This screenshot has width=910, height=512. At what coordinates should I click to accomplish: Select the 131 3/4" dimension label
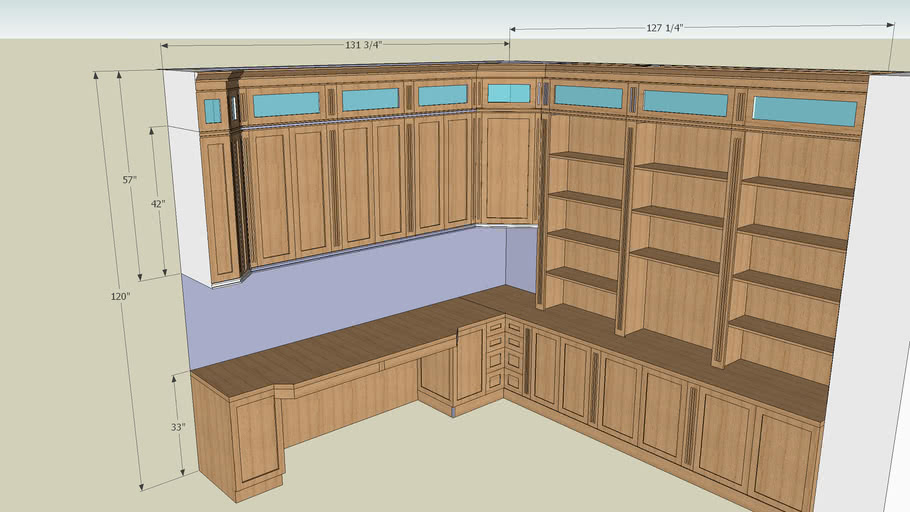[364, 45]
